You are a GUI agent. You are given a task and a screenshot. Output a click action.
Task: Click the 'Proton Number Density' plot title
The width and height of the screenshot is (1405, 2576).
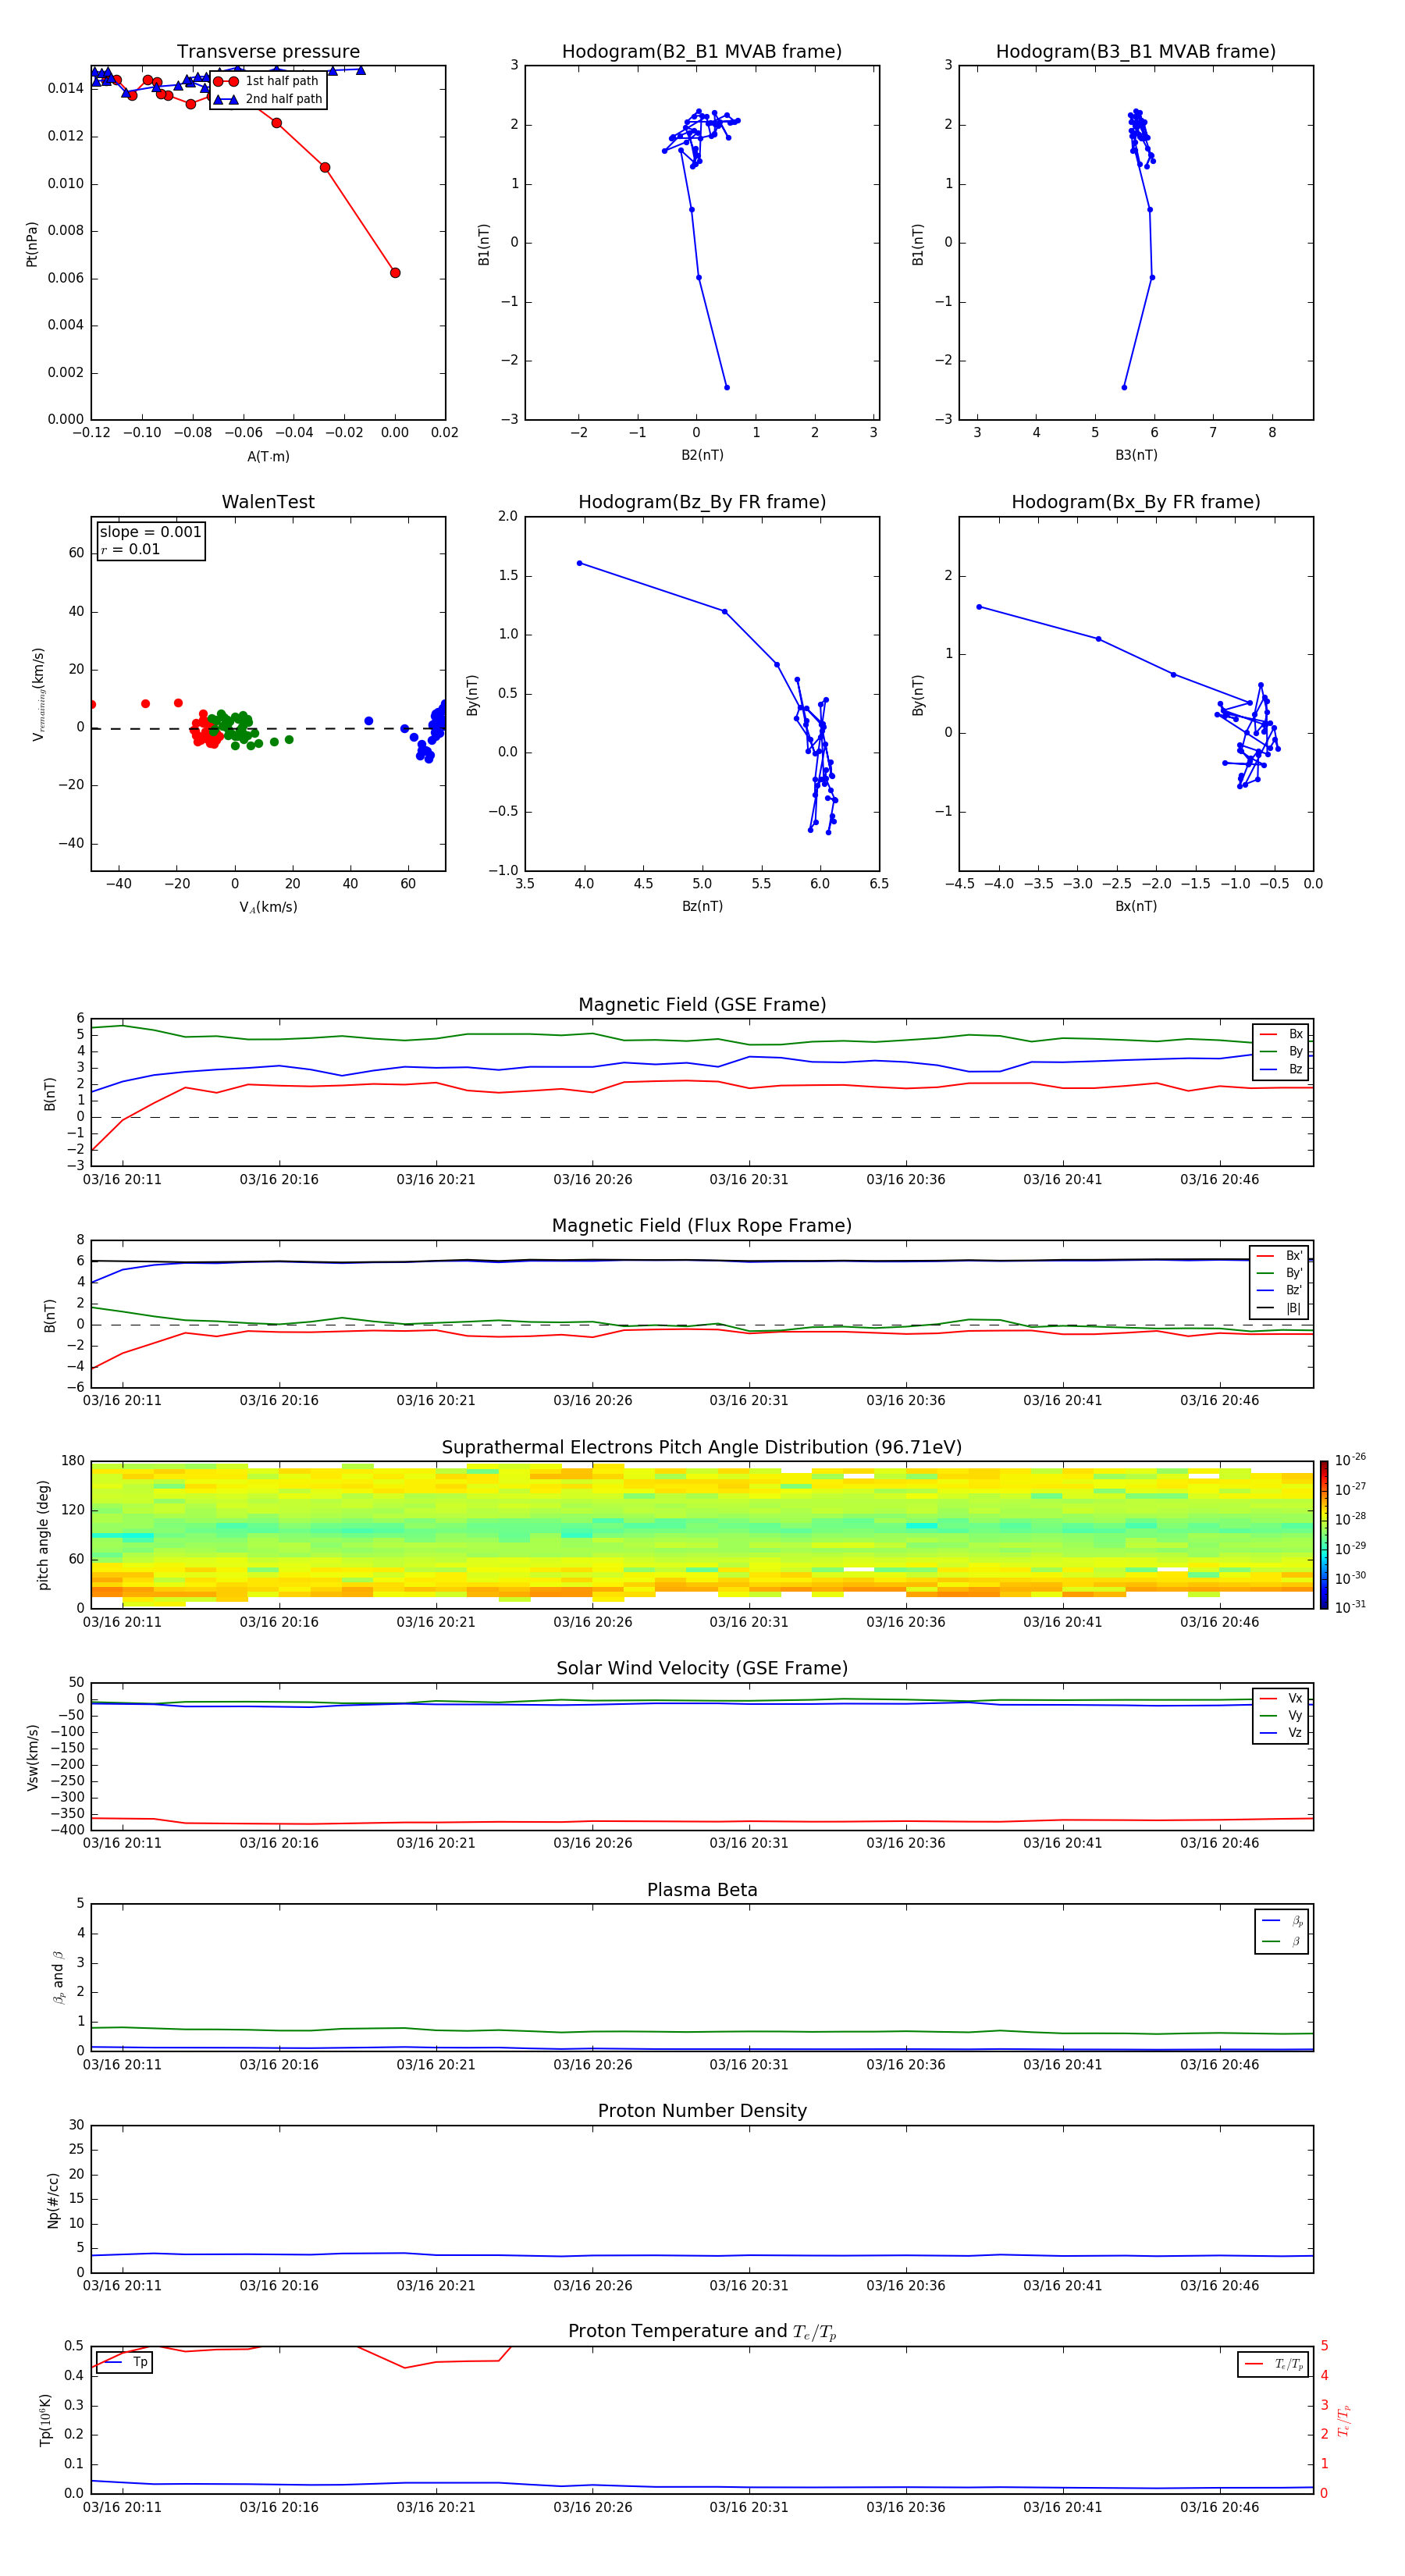[x=702, y=2111]
